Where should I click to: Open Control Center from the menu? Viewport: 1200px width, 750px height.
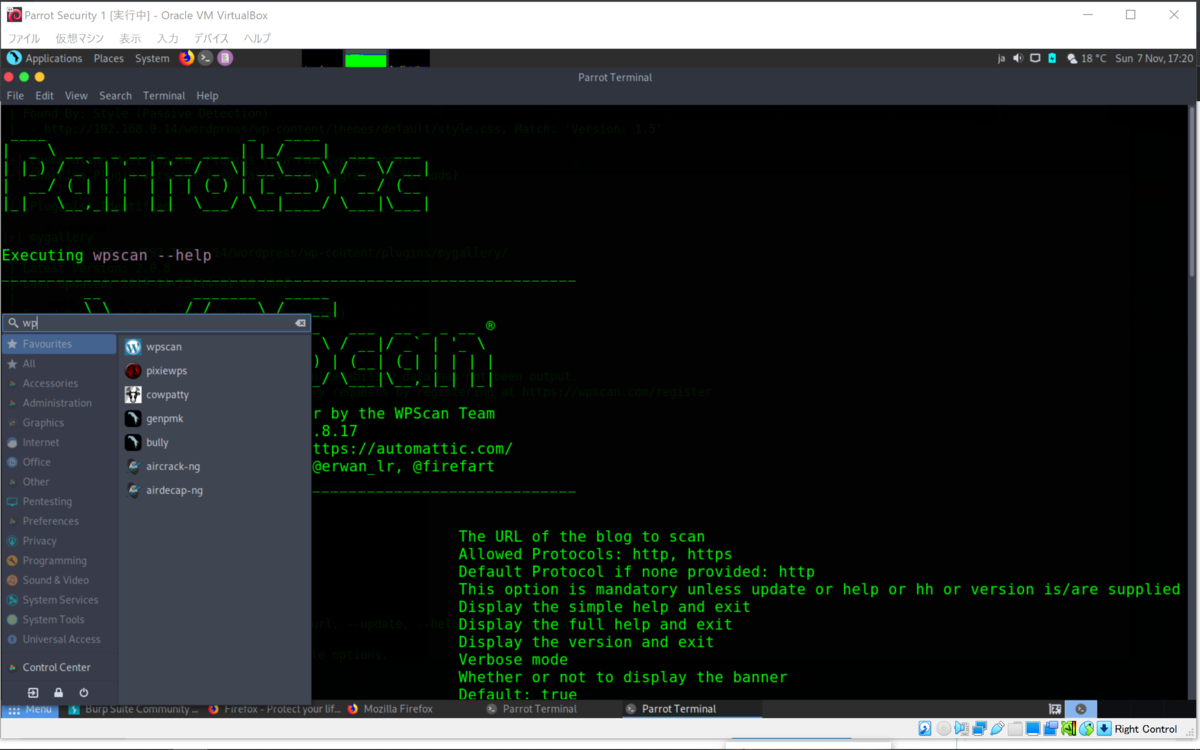pos(59,667)
